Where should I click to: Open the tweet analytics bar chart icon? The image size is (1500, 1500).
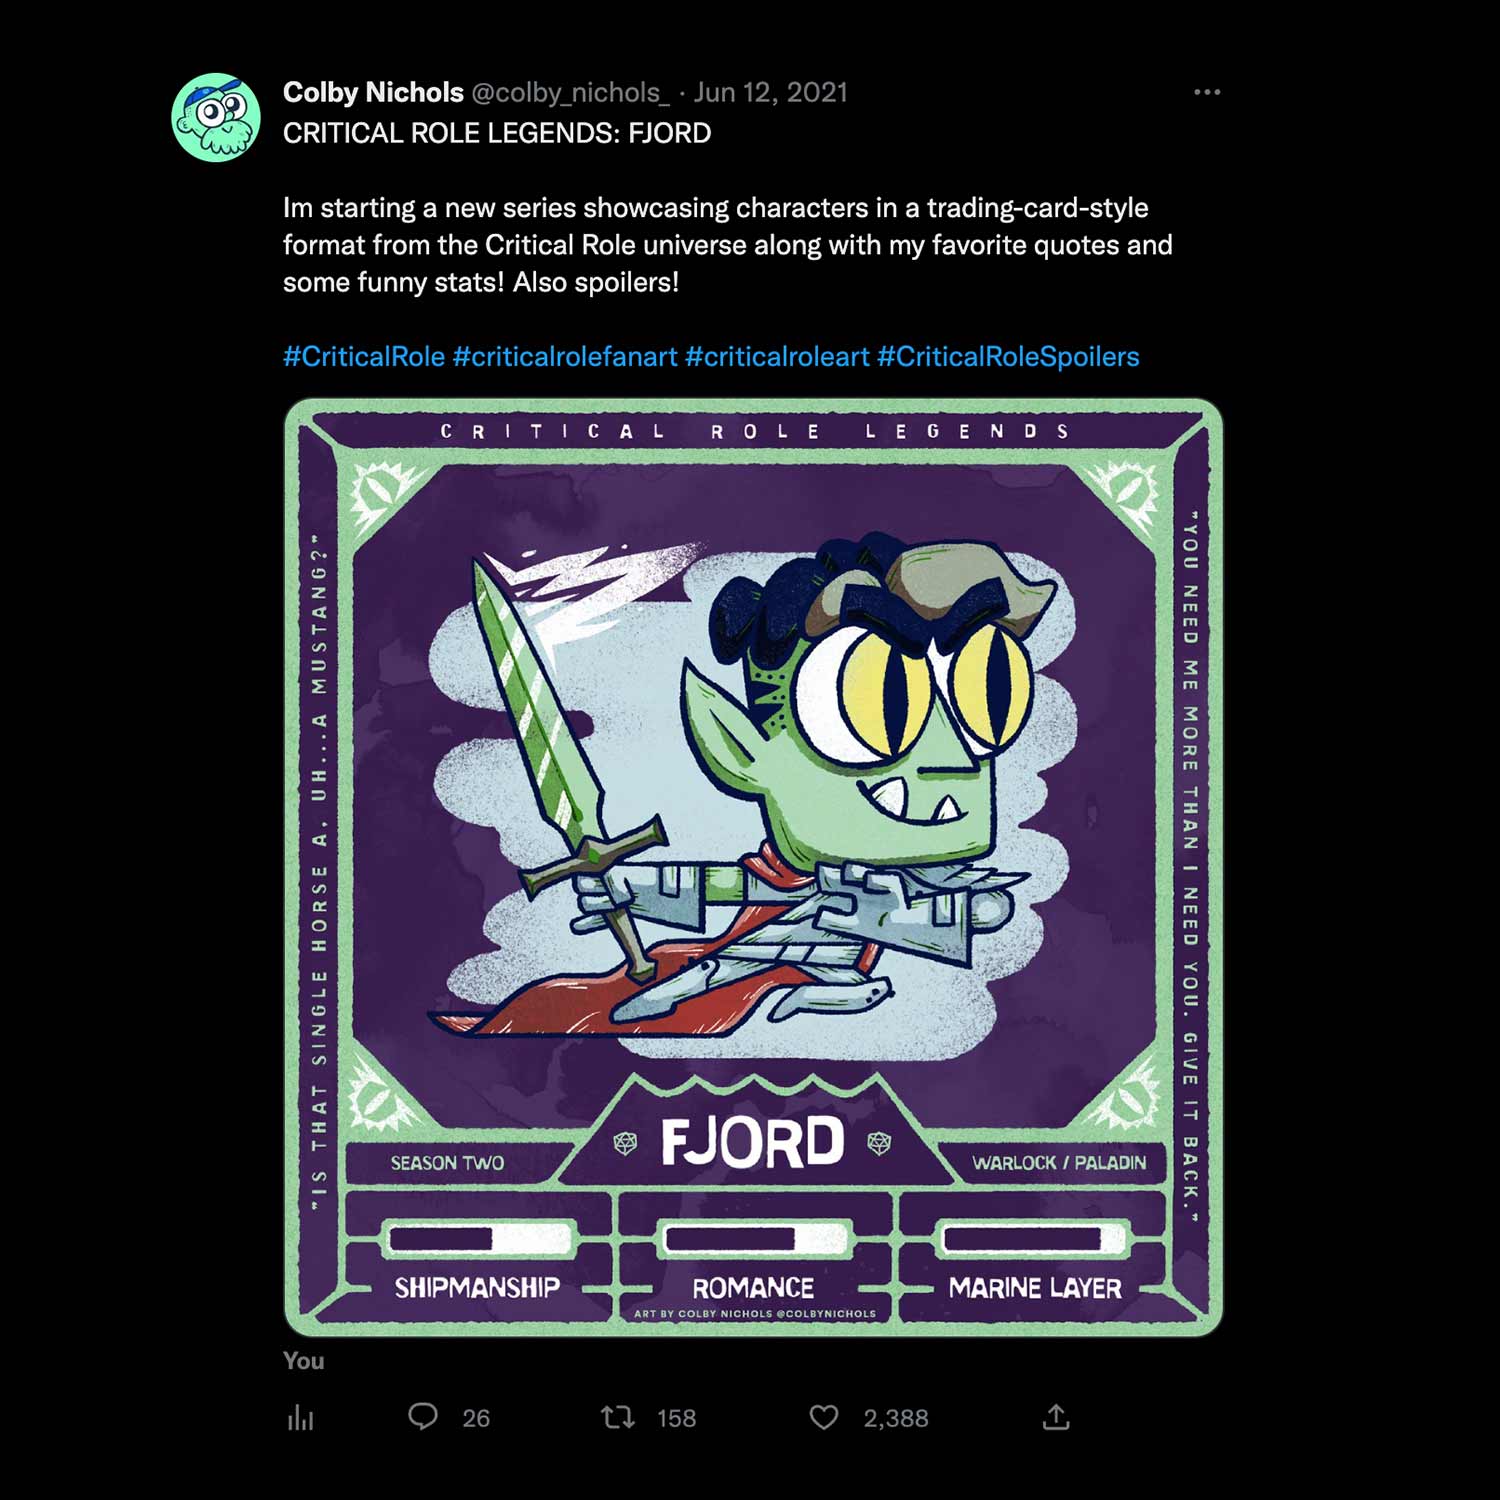point(301,1417)
